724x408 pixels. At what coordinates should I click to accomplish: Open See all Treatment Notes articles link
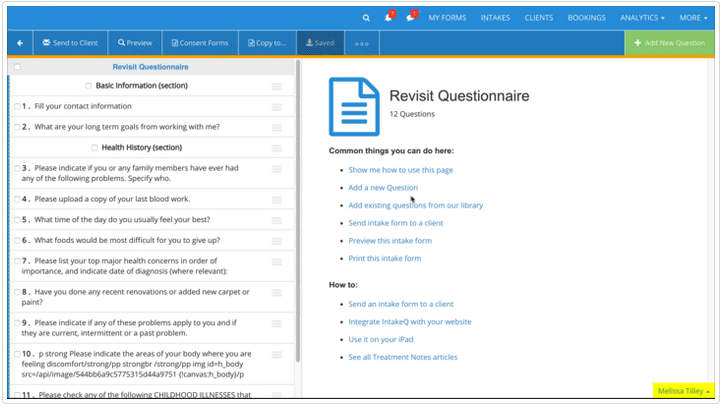[403, 357]
